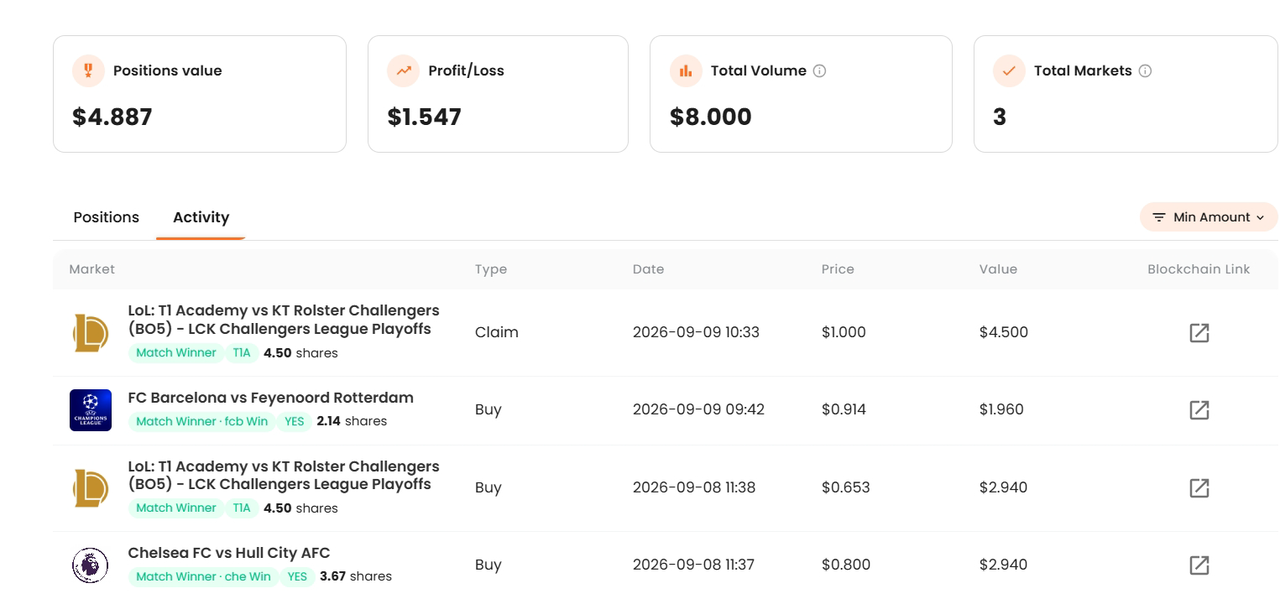This screenshot has height=599, width=1280.
Task: Click the $4.887 positions value amount
Action: (112, 117)
